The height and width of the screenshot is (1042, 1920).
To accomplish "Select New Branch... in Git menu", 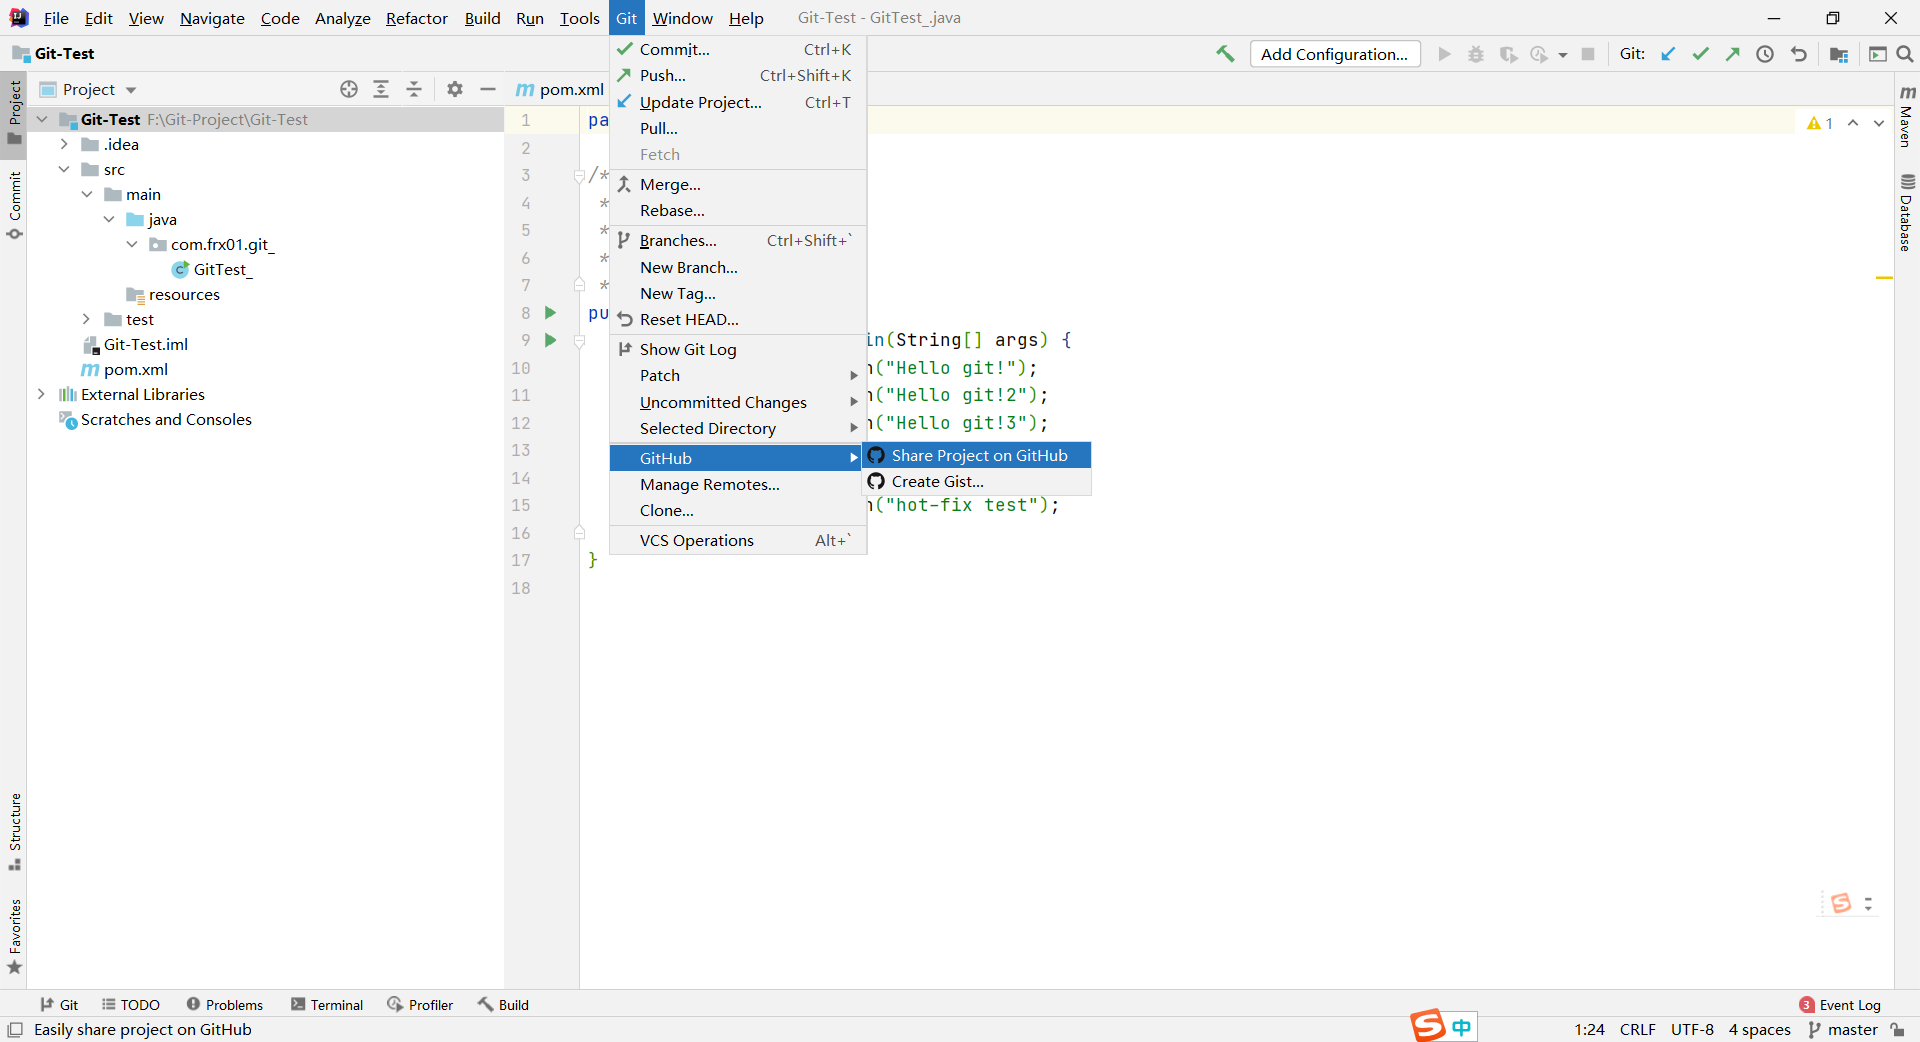I will [x=738, y=267].
